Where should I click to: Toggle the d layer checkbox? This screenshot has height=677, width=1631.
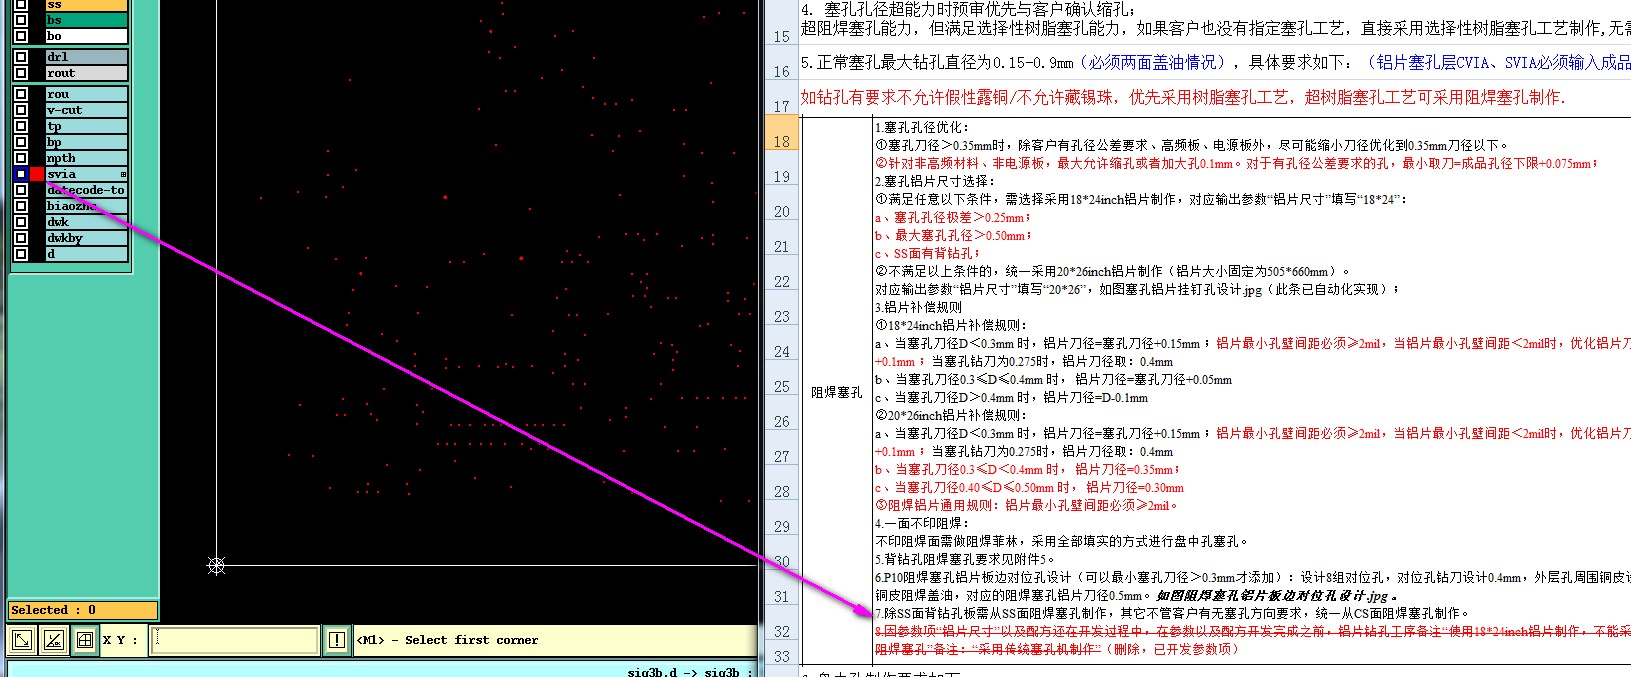(21, 254)
